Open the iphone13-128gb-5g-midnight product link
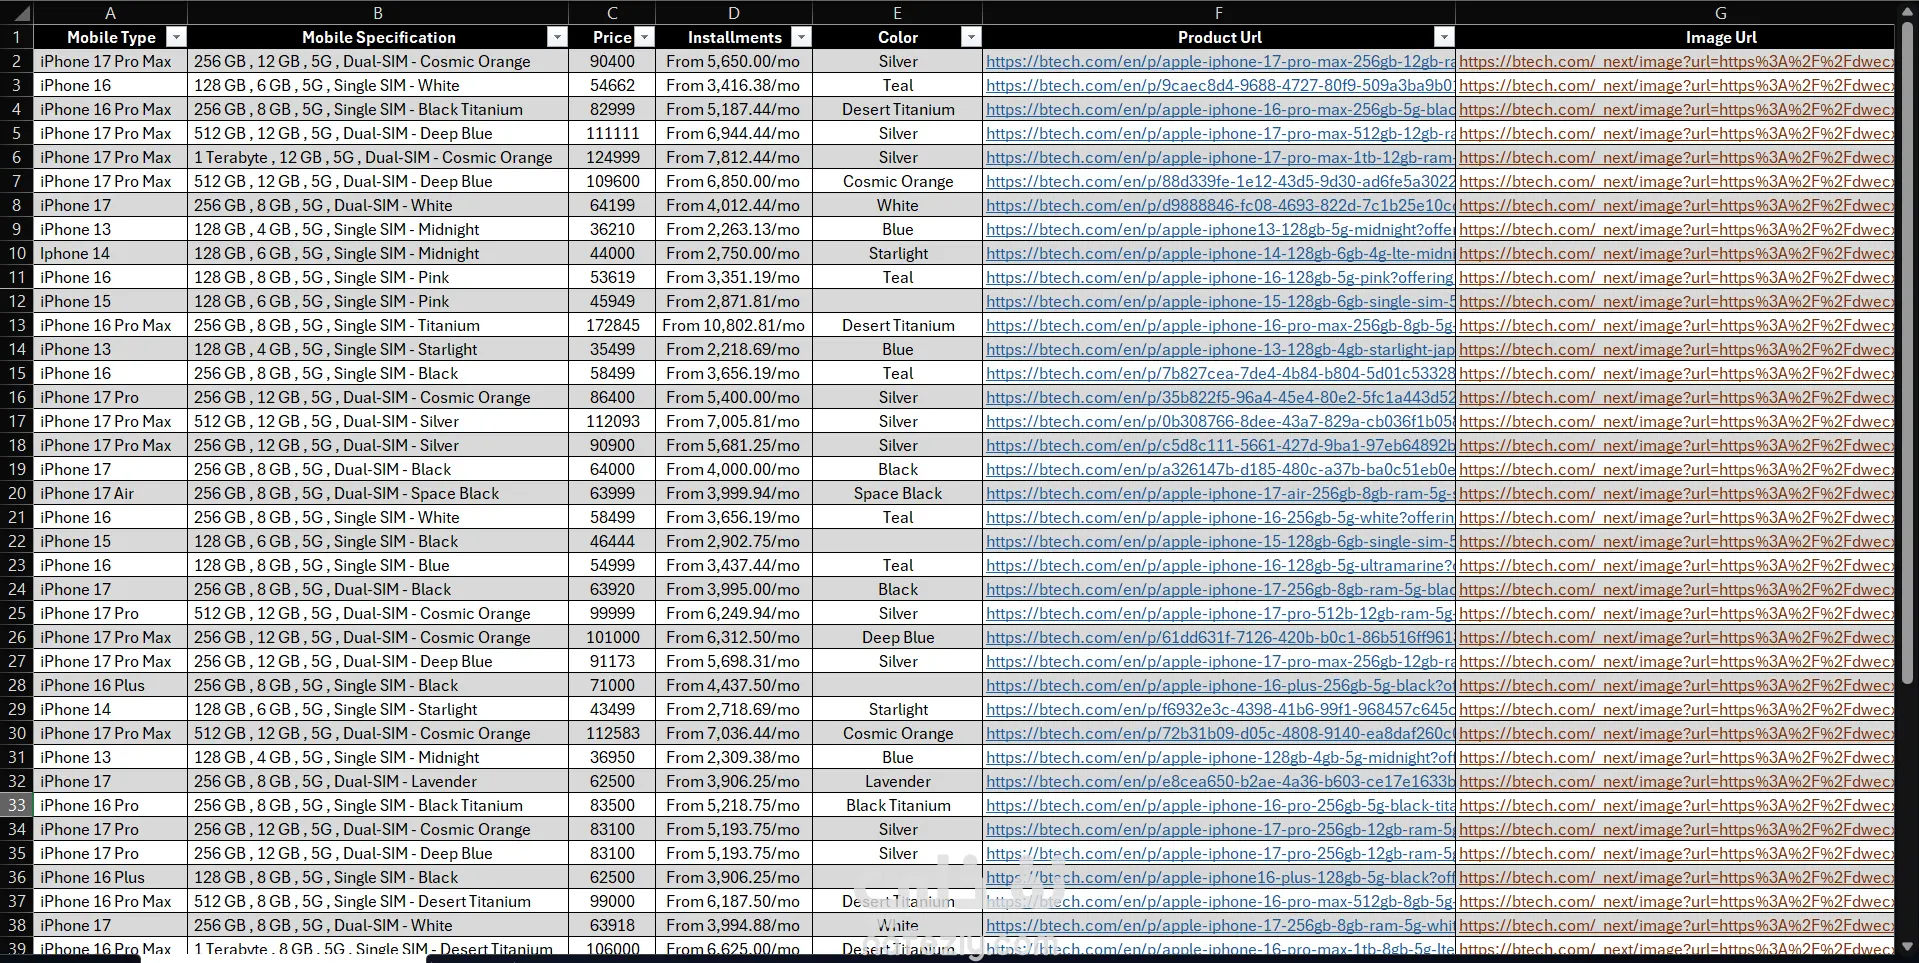 [x=1220, y=229]
